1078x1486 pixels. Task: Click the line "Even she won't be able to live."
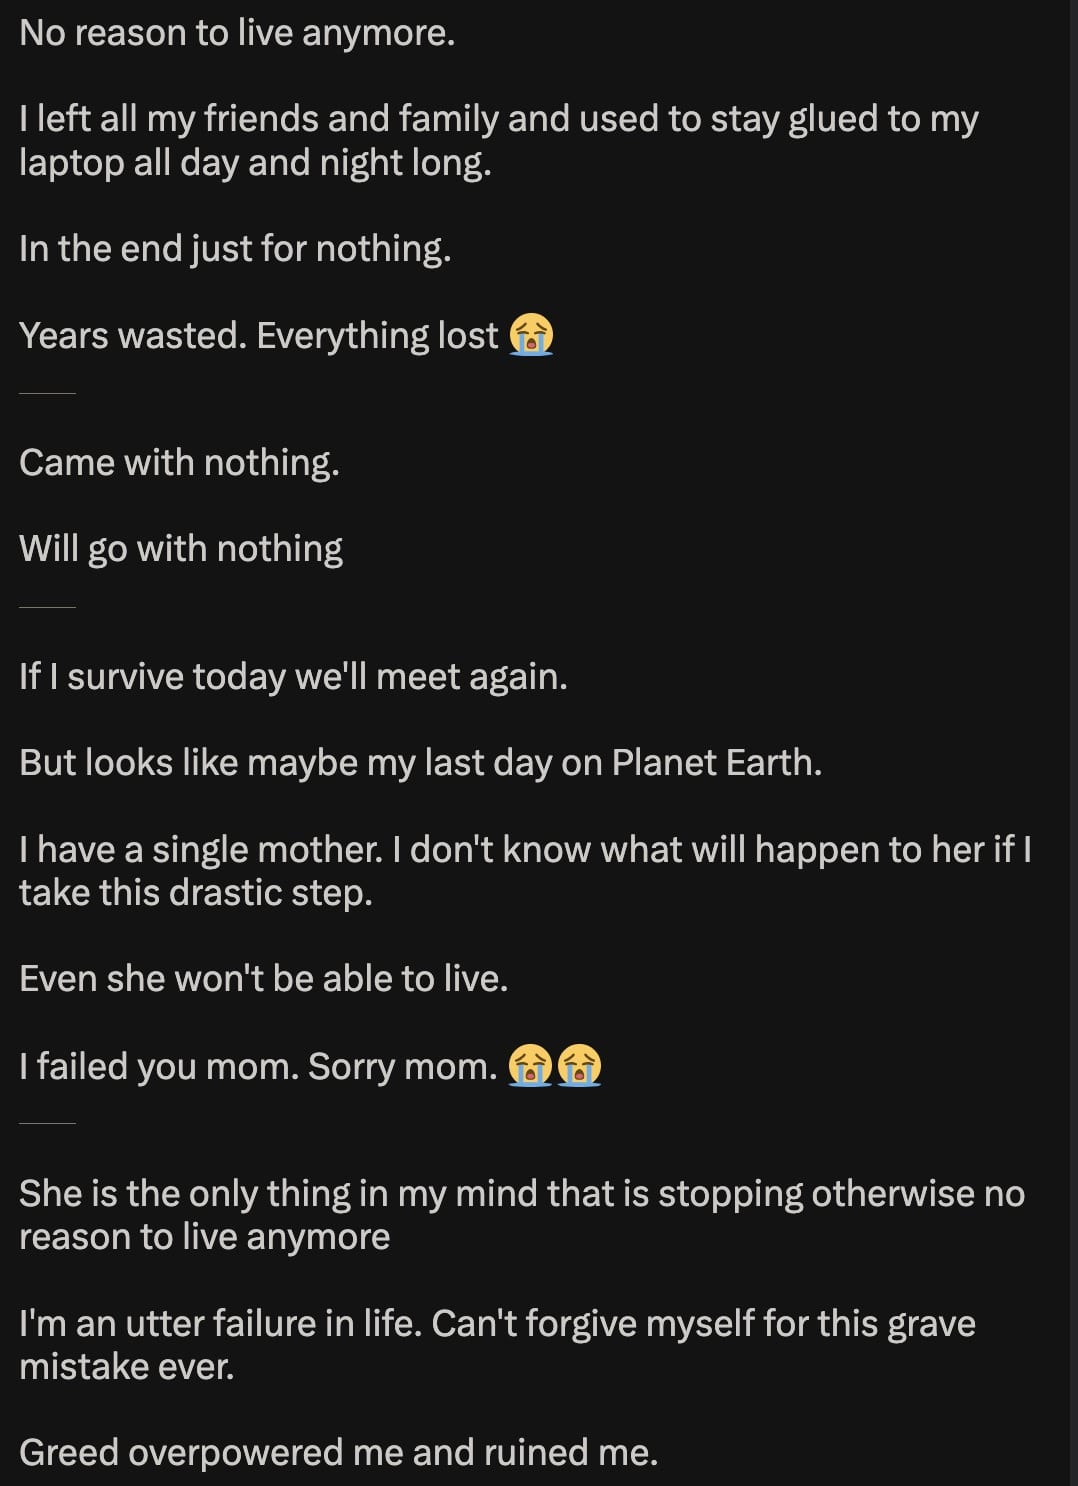(x=263, y=978)
